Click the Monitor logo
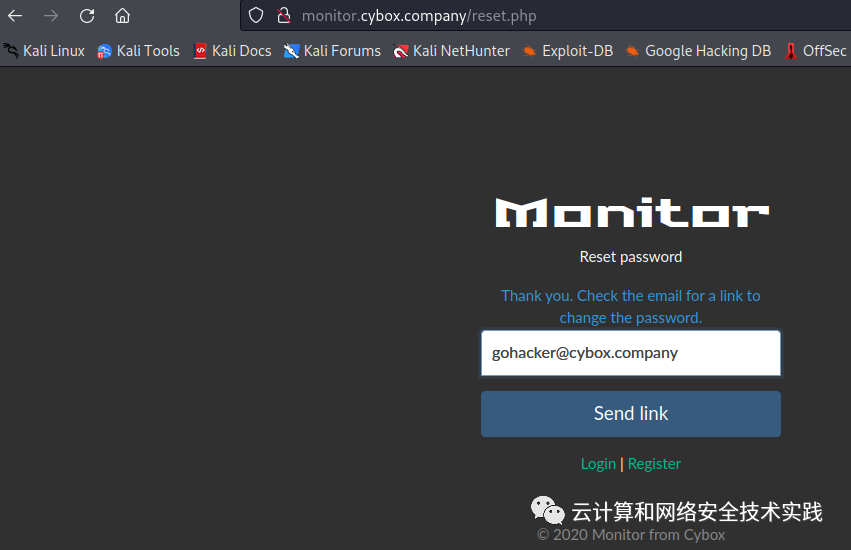This screenshot has height=550, width=851. click(632, 212)
